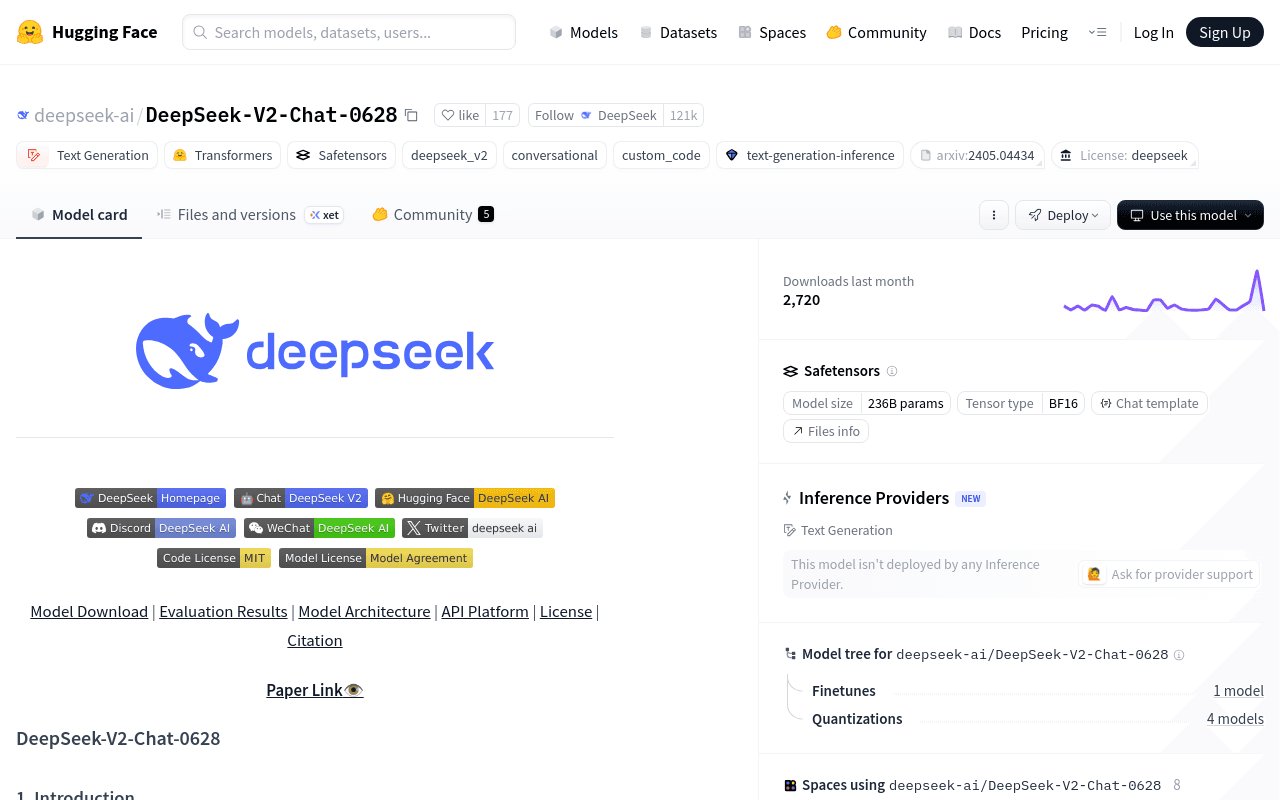Click the Safetensors info icon

click(x=892, y=371)
